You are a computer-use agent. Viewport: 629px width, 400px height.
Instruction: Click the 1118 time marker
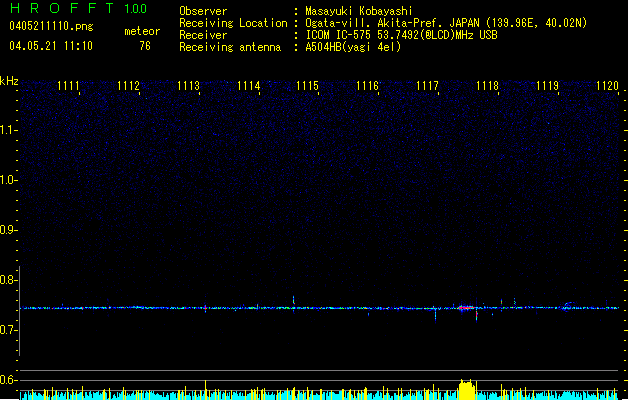click(x=487, y=86)
